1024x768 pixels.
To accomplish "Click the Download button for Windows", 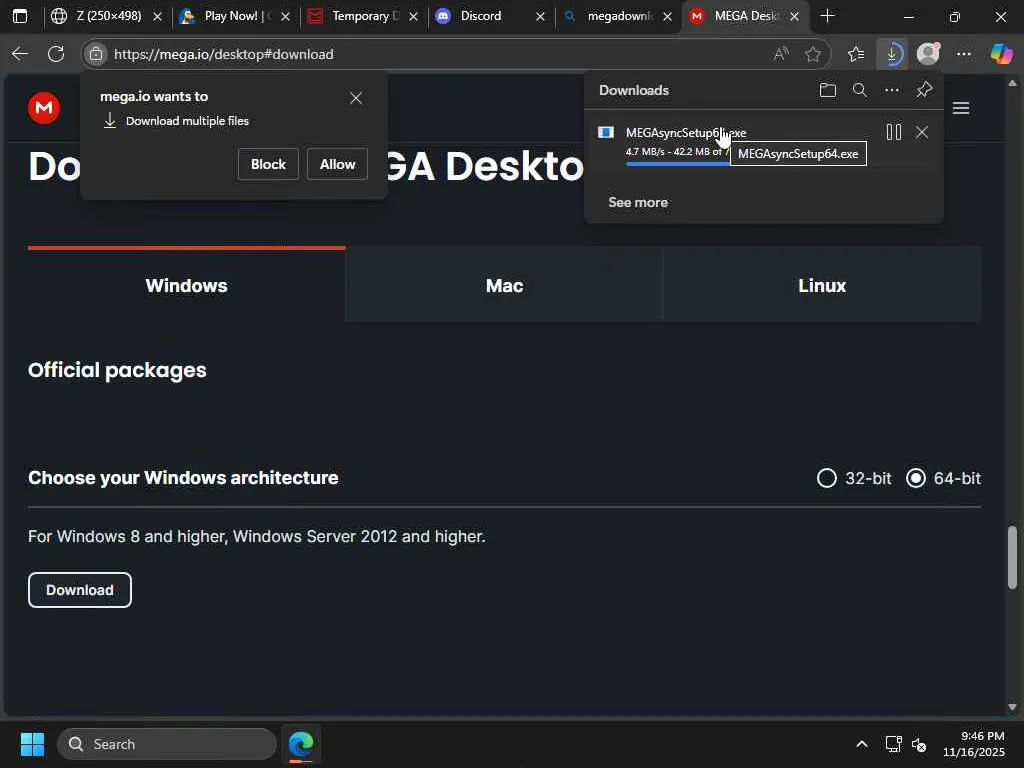I will [80, 590].
